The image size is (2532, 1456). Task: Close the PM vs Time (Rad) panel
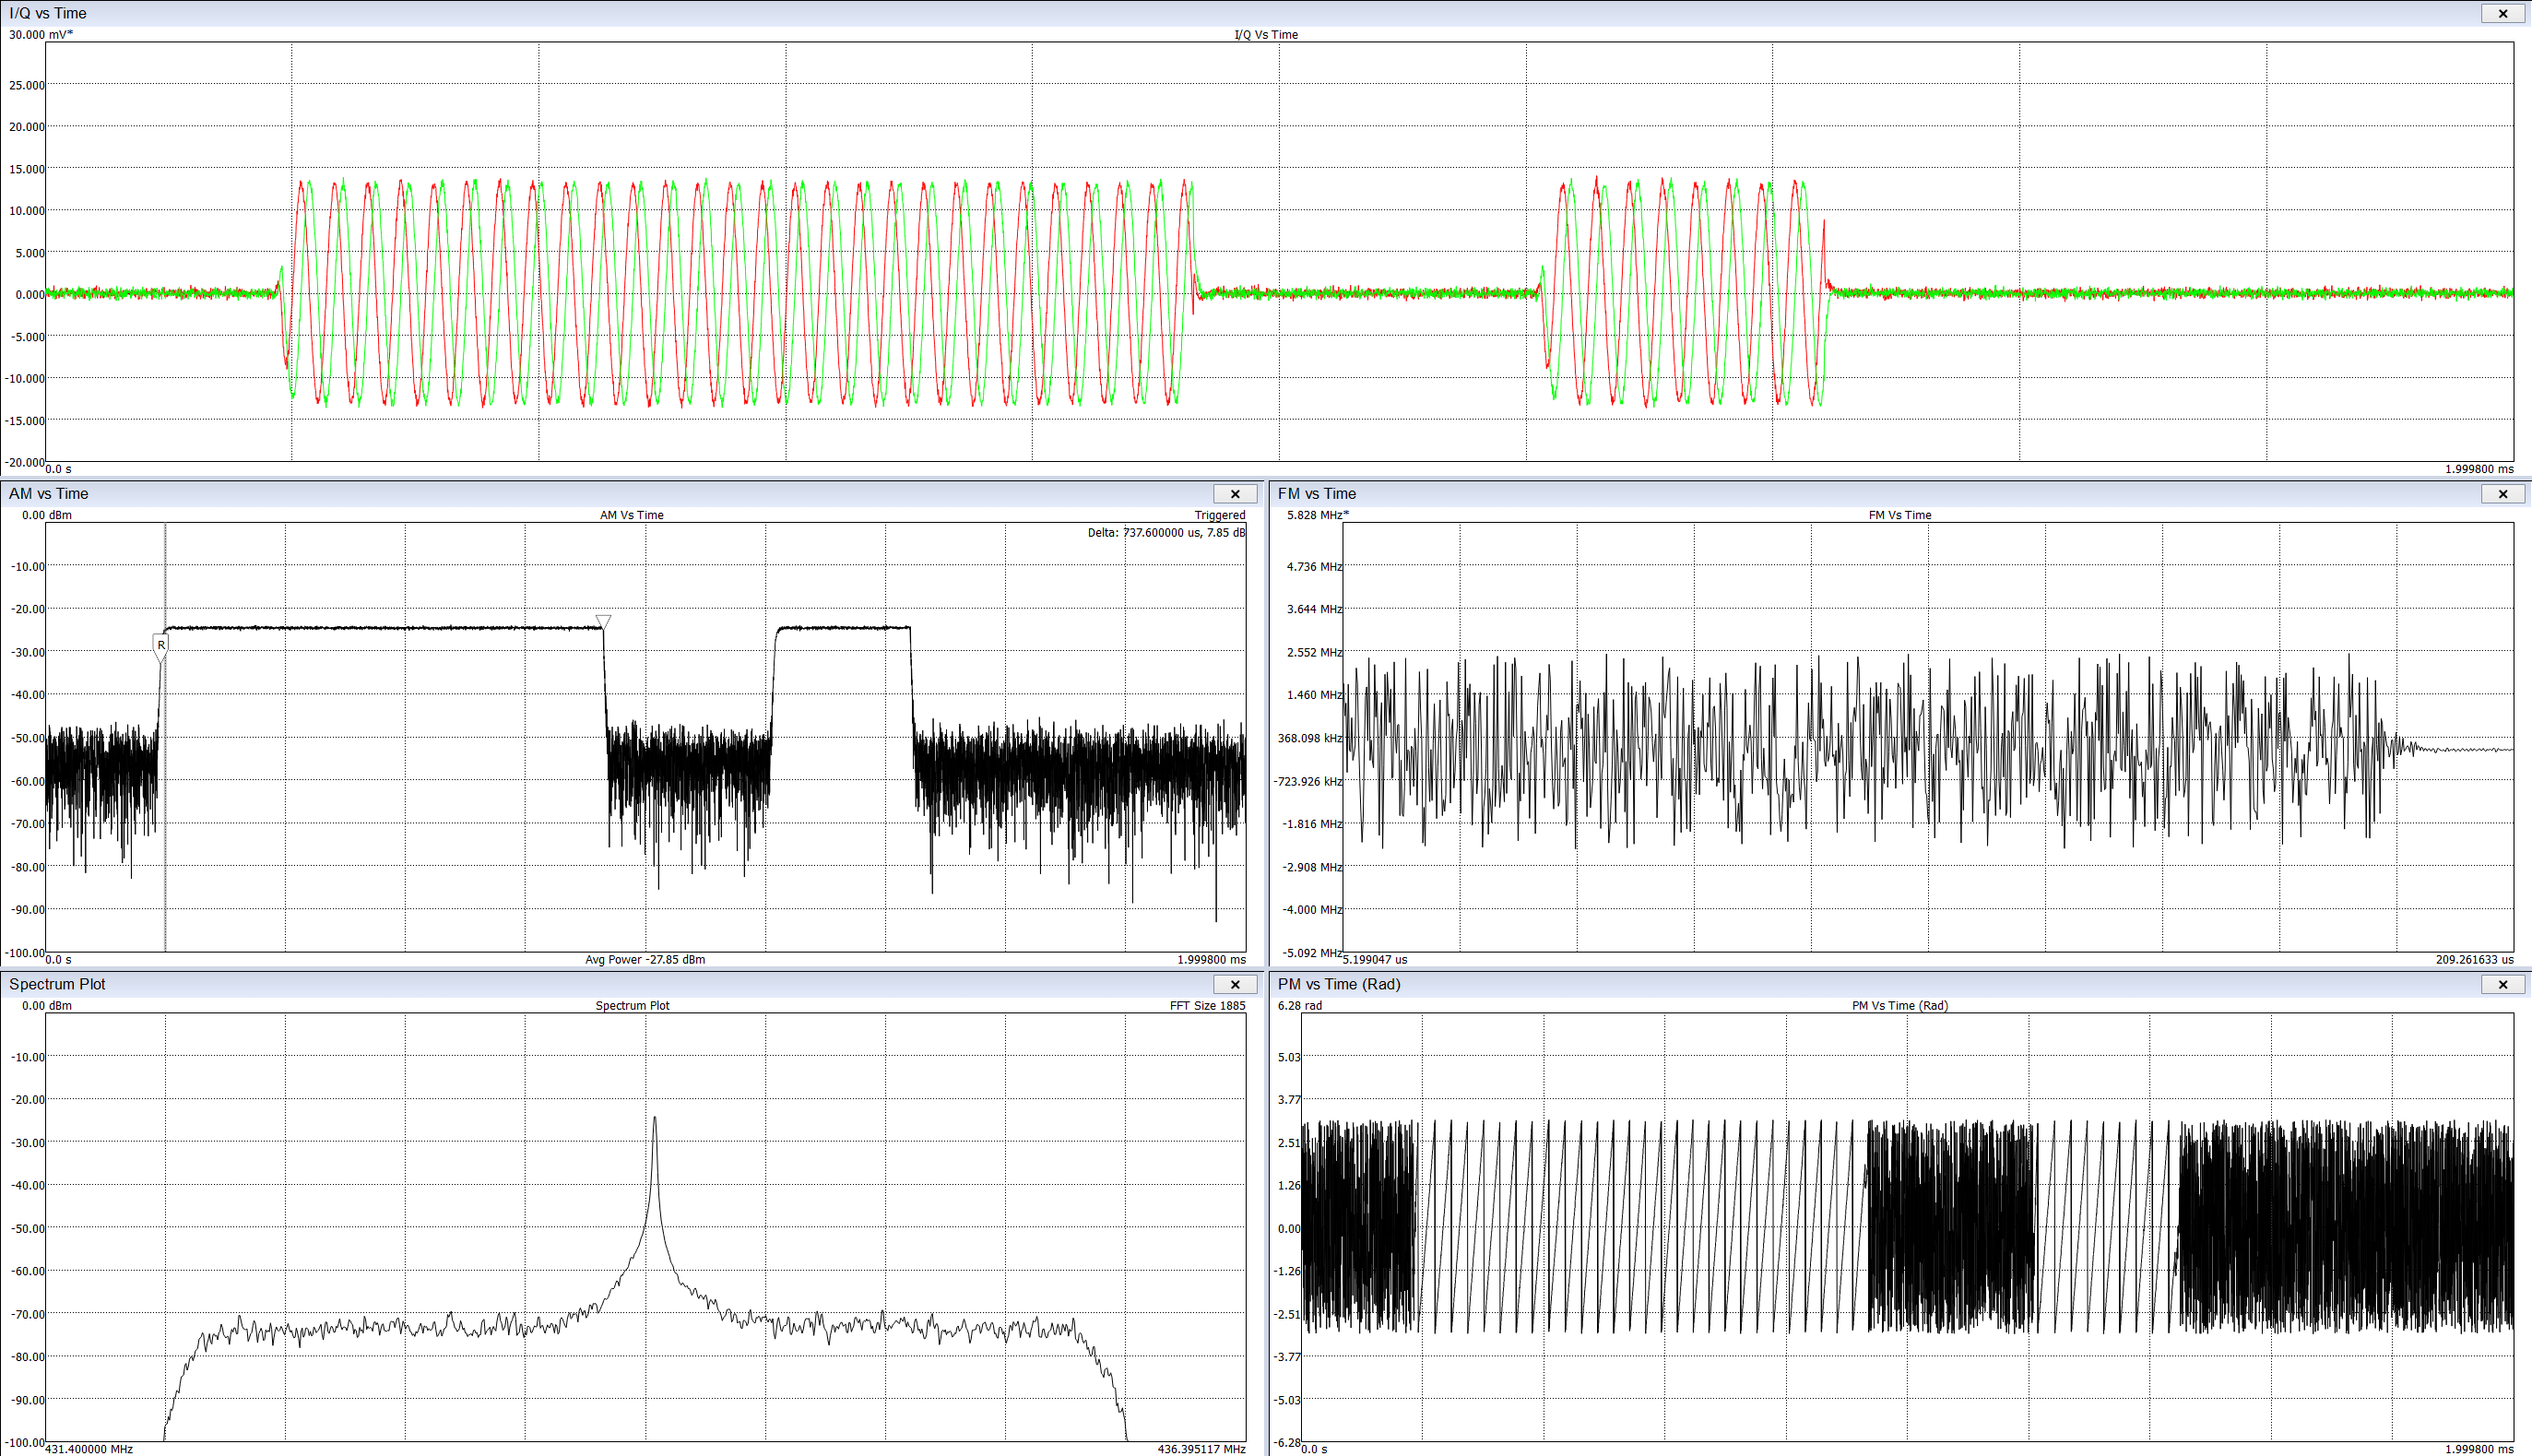[x=2502, y=984]
